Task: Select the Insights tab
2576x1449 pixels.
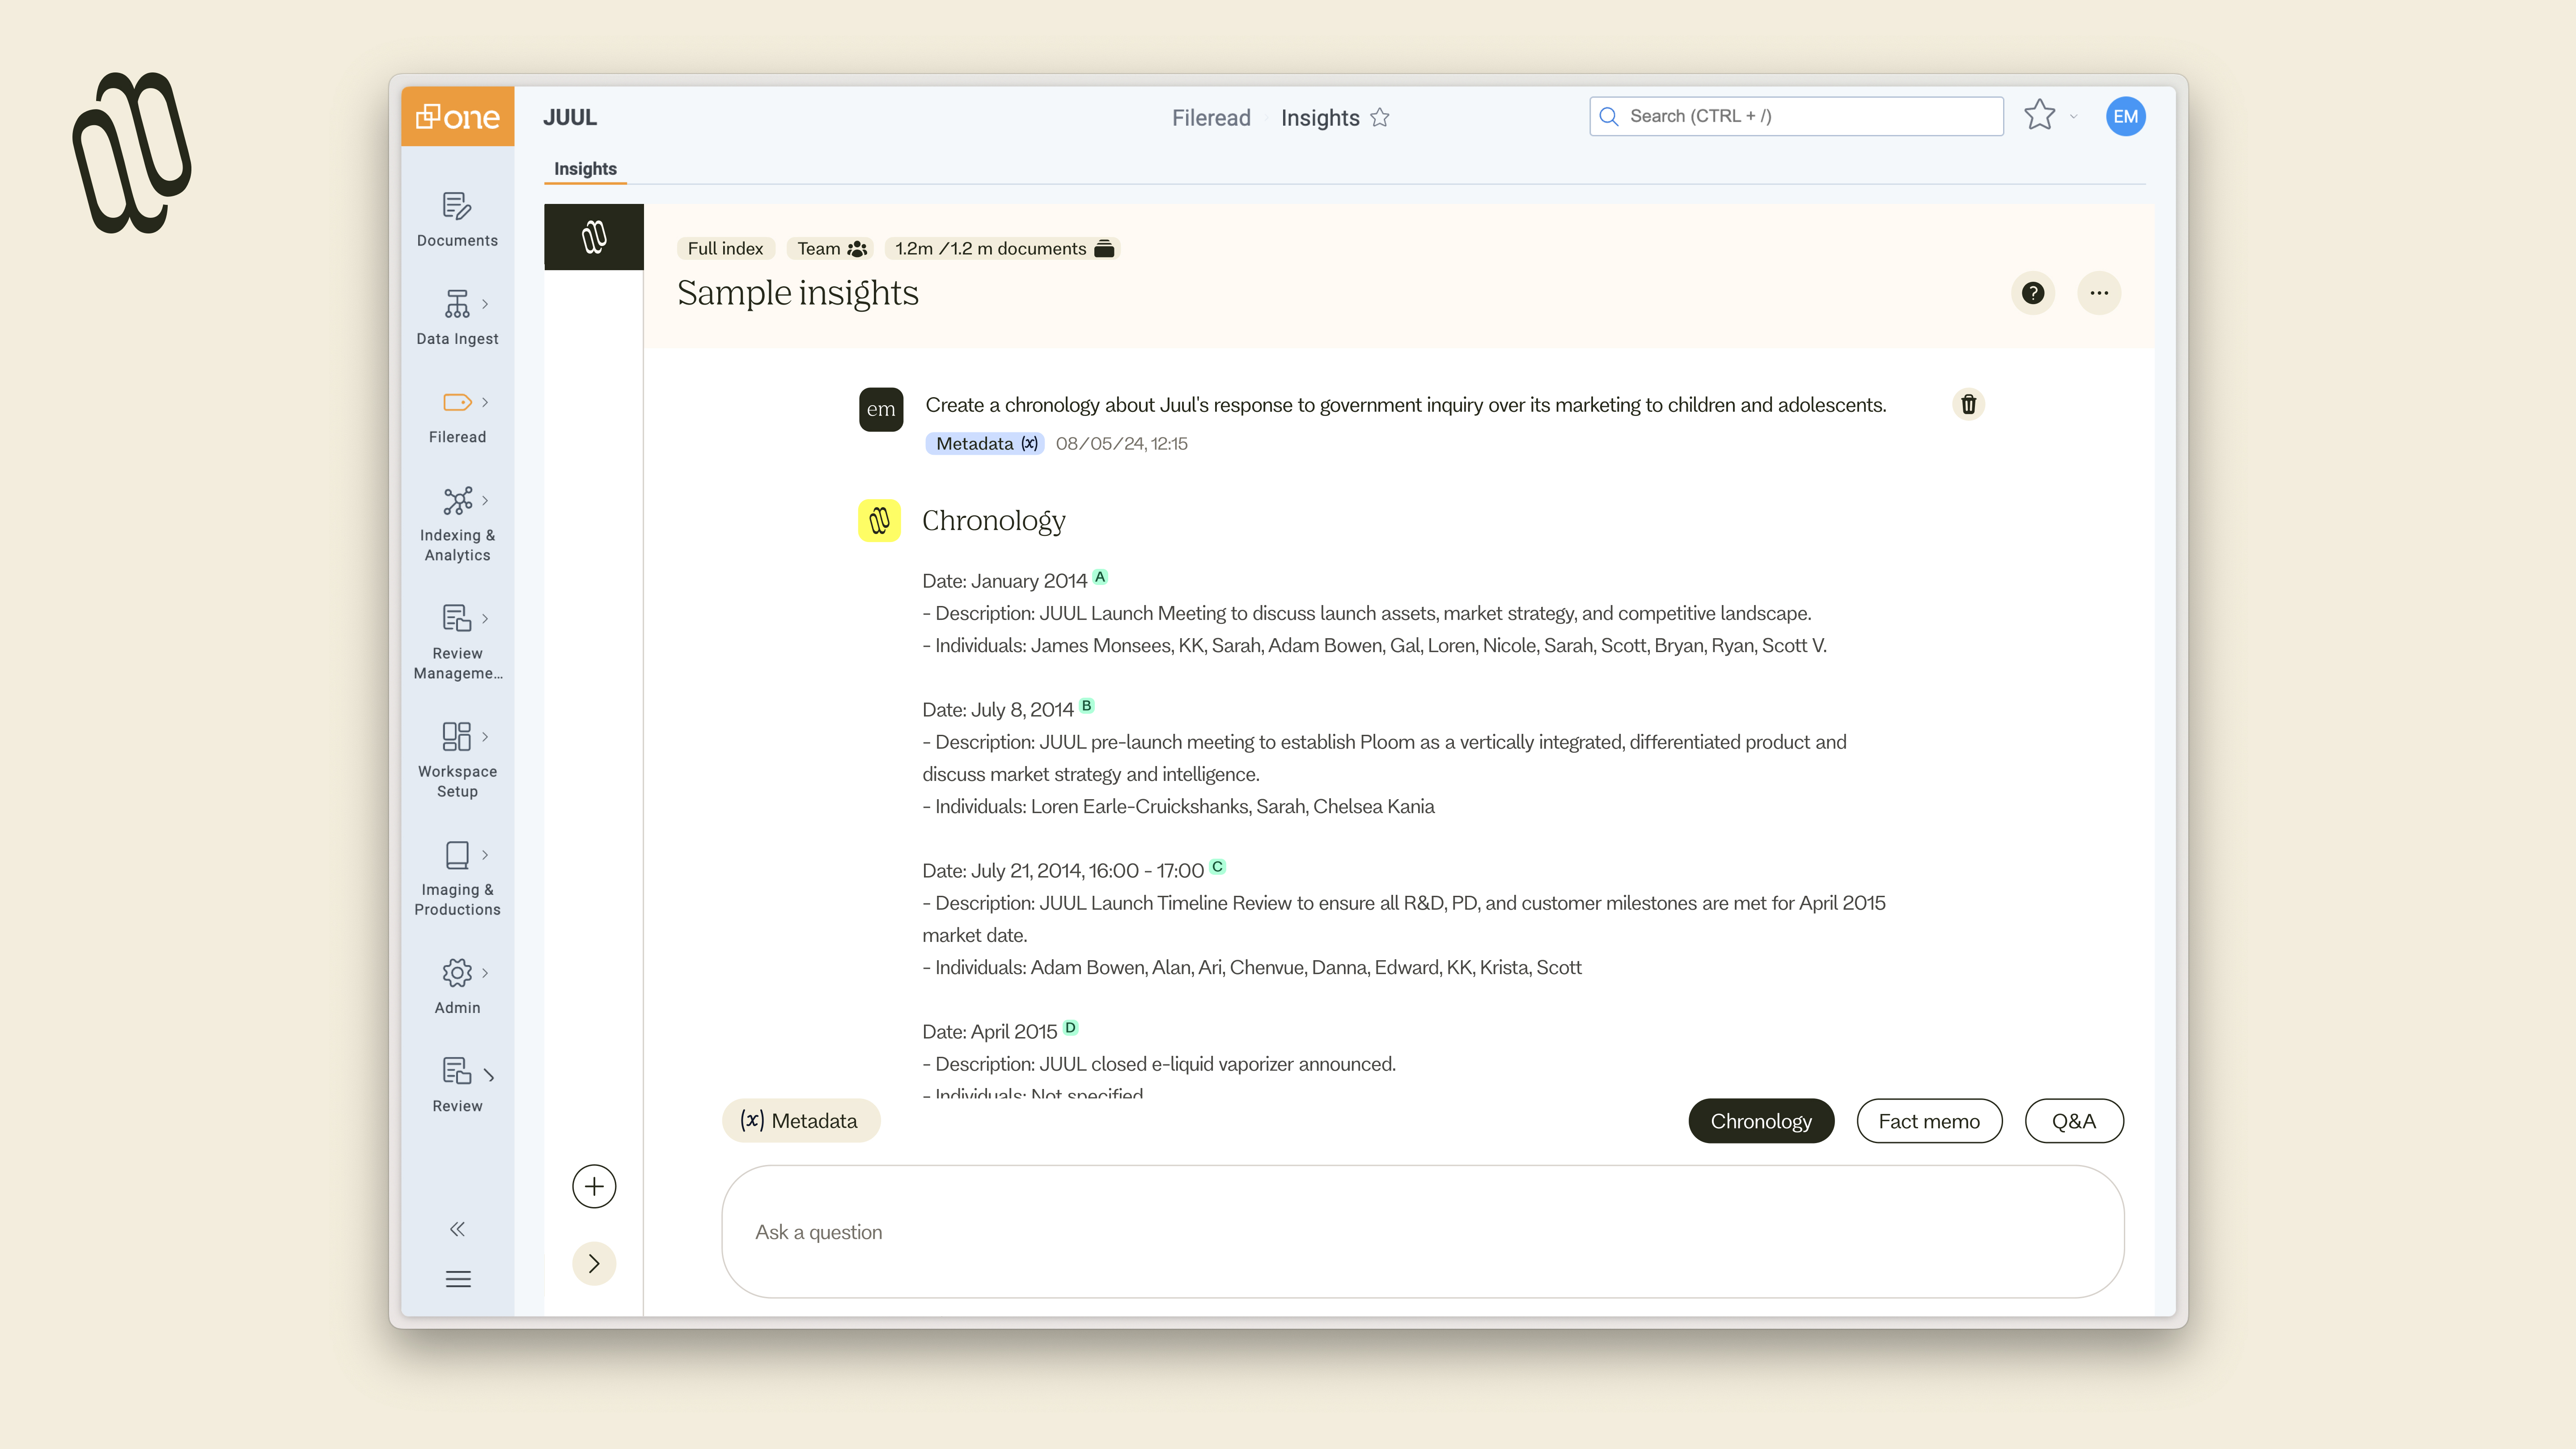Action: [x=585, y=169]
